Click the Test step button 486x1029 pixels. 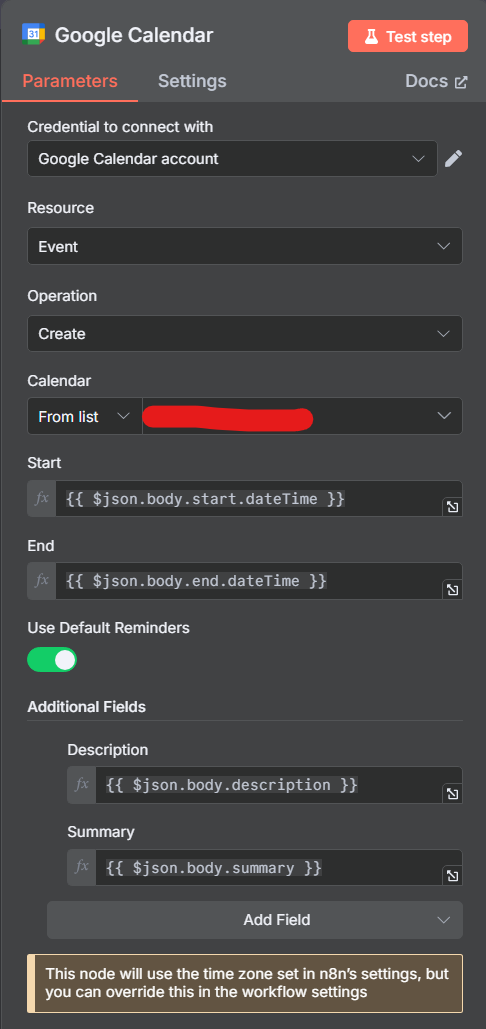coord(407,36)
